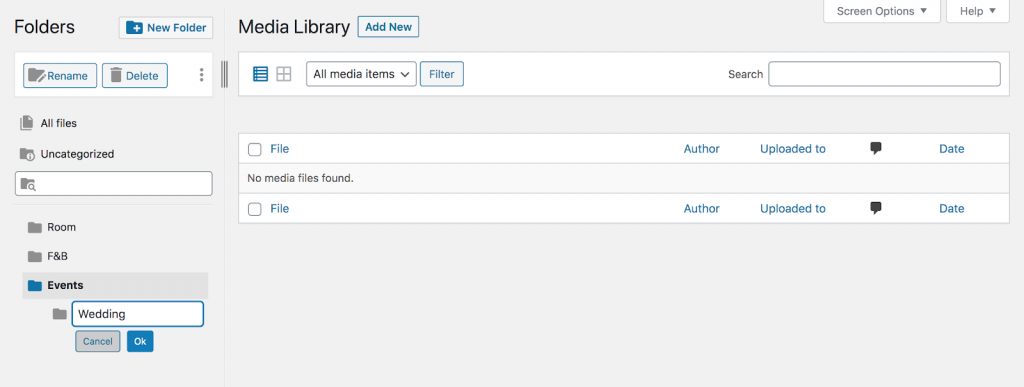Click the F&B folder icon
Viewport: 1024px width, 387px height.
(35, 256)
